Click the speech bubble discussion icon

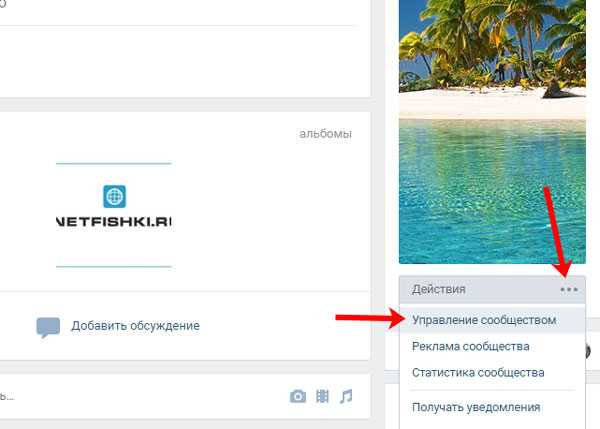[48, 327]
